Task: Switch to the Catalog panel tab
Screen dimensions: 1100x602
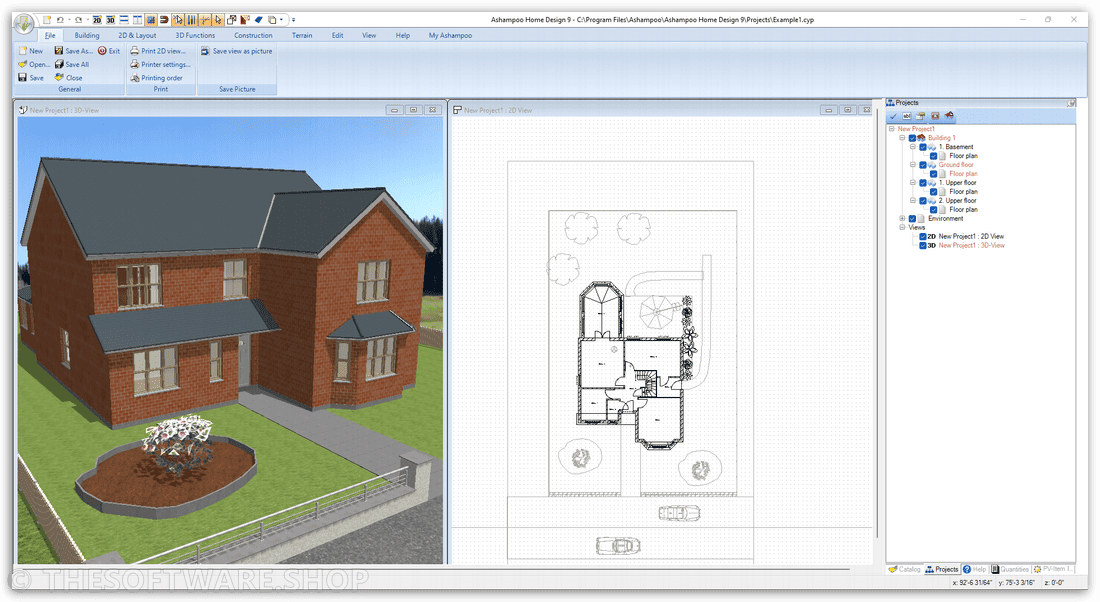Action: coord(904,569)
